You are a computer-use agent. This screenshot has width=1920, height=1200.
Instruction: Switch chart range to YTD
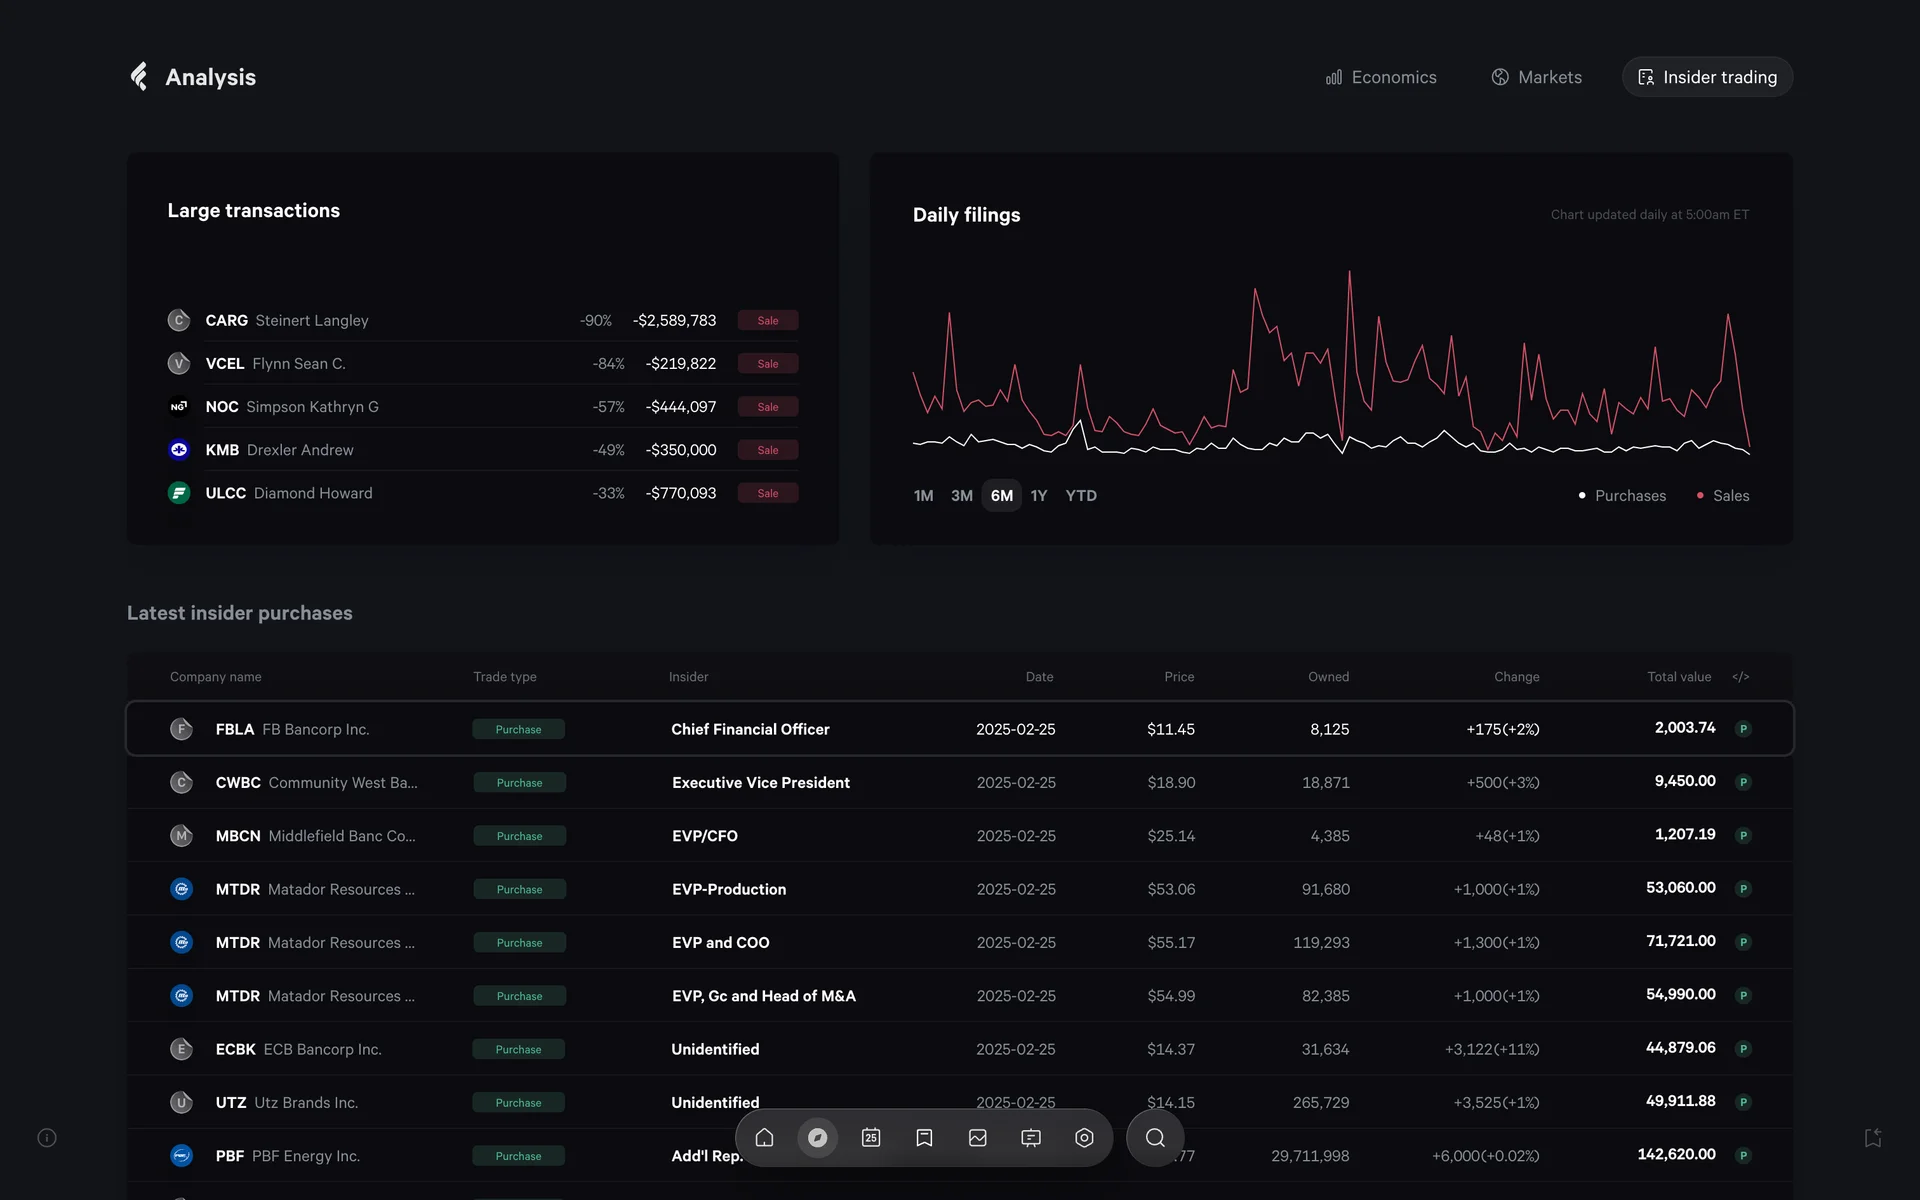coord(1081,496)
